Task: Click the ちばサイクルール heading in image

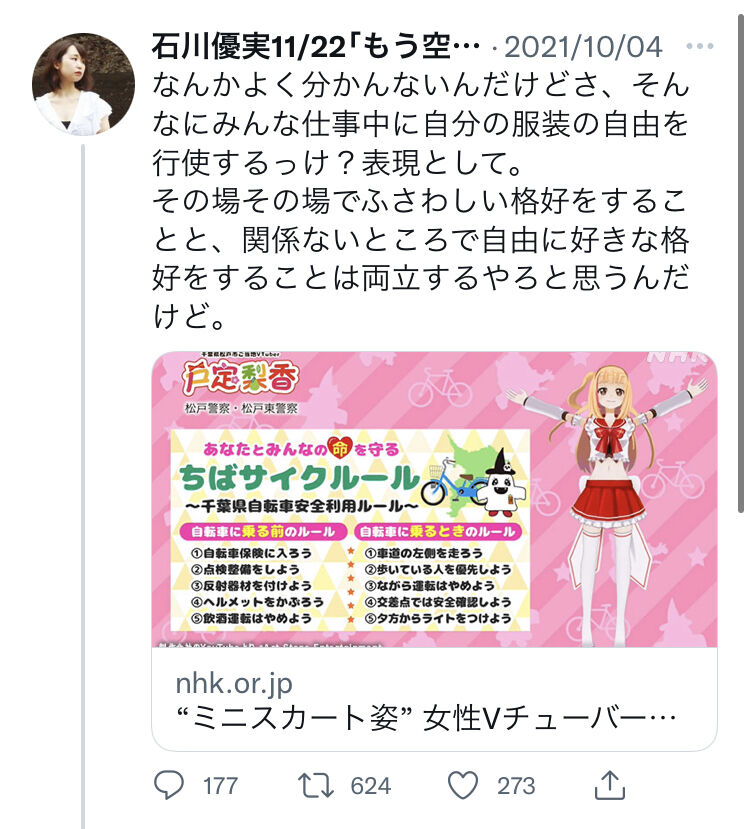Action: tap(299, 477)
